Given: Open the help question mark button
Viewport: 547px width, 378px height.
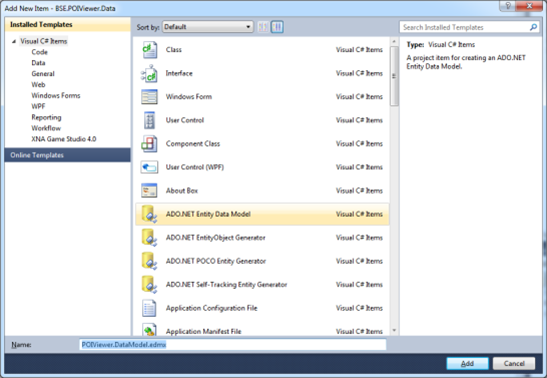Looking at the screenshot, I should click(x=508, y=6).
